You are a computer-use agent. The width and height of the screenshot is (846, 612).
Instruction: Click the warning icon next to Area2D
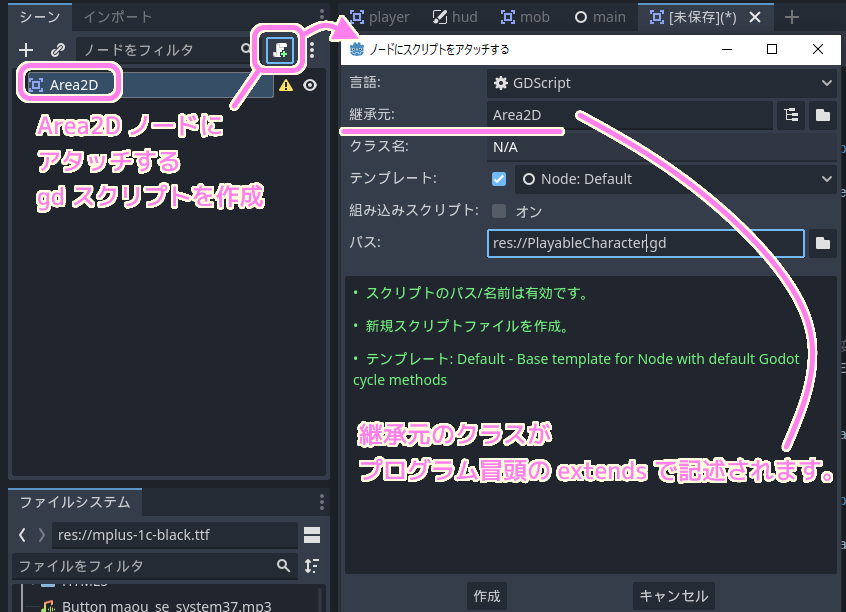click(286, 86)
